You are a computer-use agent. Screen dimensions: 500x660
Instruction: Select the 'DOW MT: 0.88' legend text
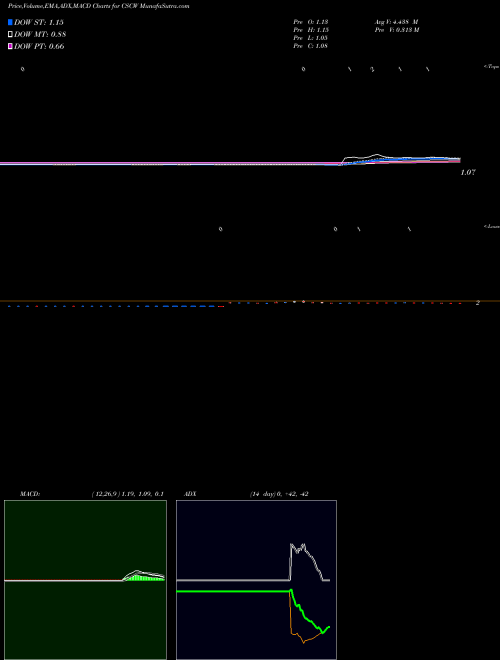(40, 35)
